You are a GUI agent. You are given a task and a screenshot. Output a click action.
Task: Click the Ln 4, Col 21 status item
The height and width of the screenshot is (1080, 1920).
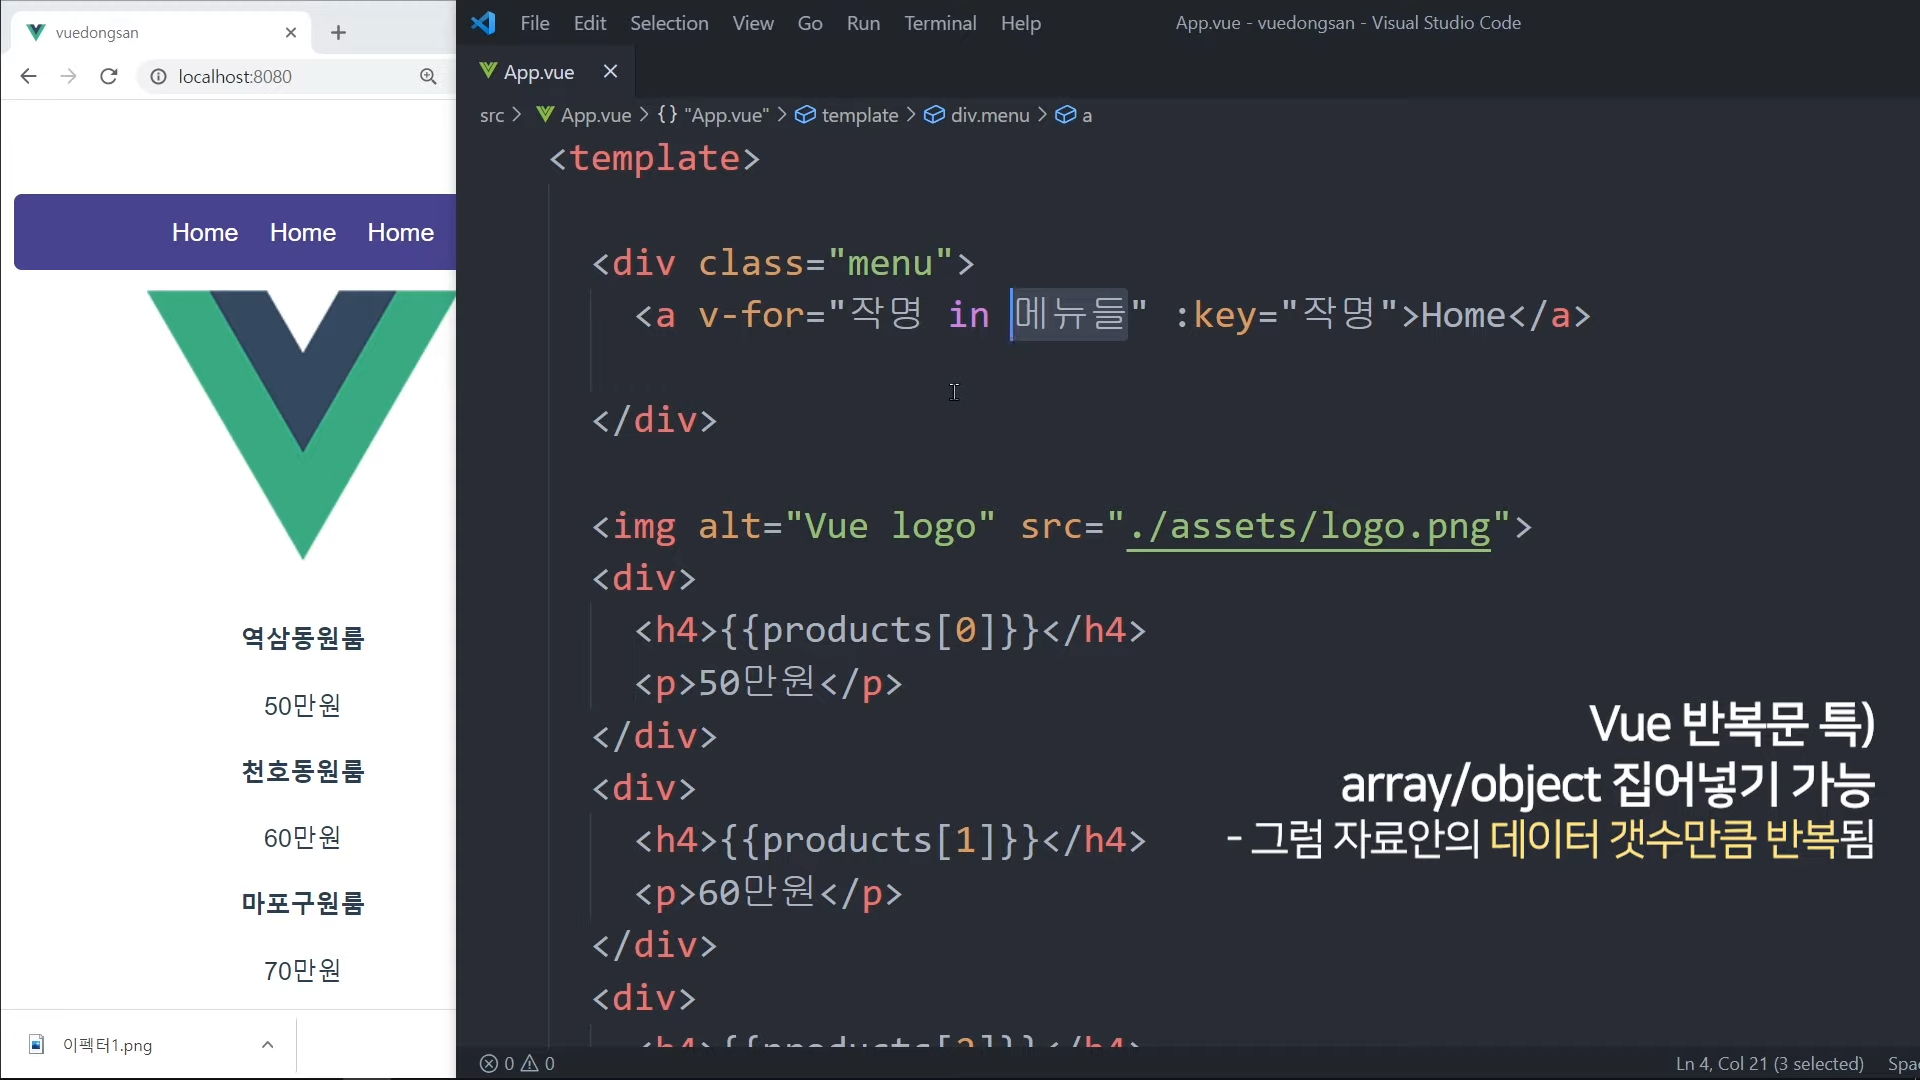tap(1769, 1063)
